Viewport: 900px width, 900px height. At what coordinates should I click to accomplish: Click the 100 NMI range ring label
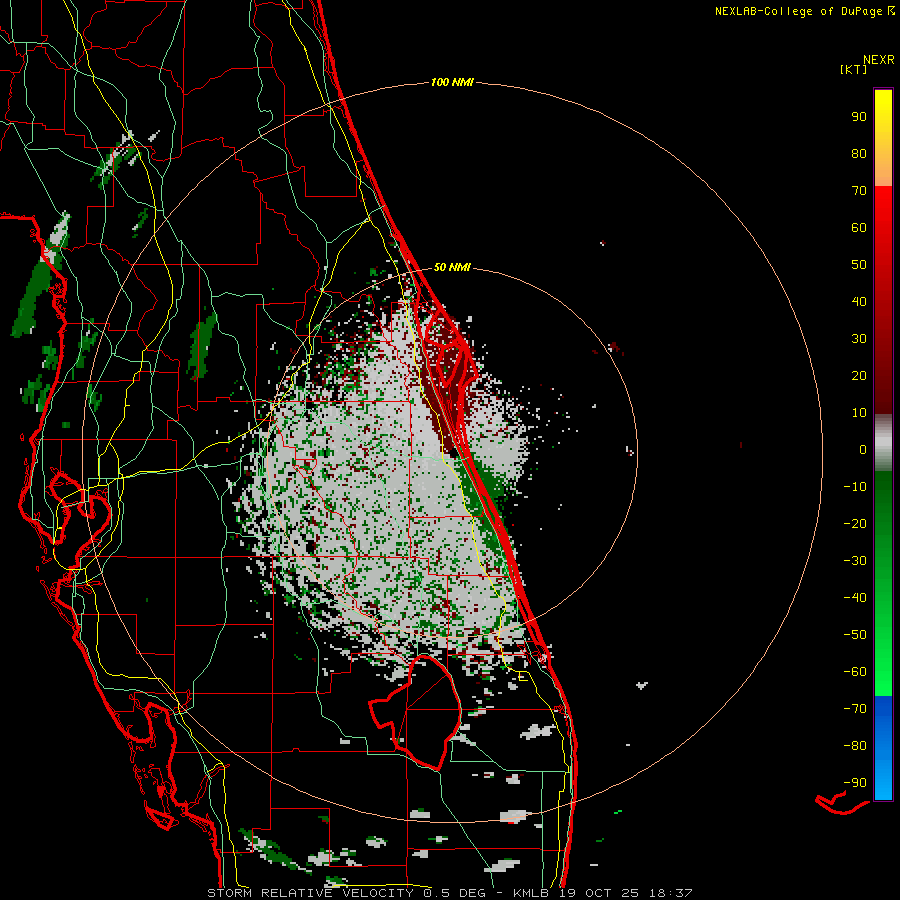(452, 83)
